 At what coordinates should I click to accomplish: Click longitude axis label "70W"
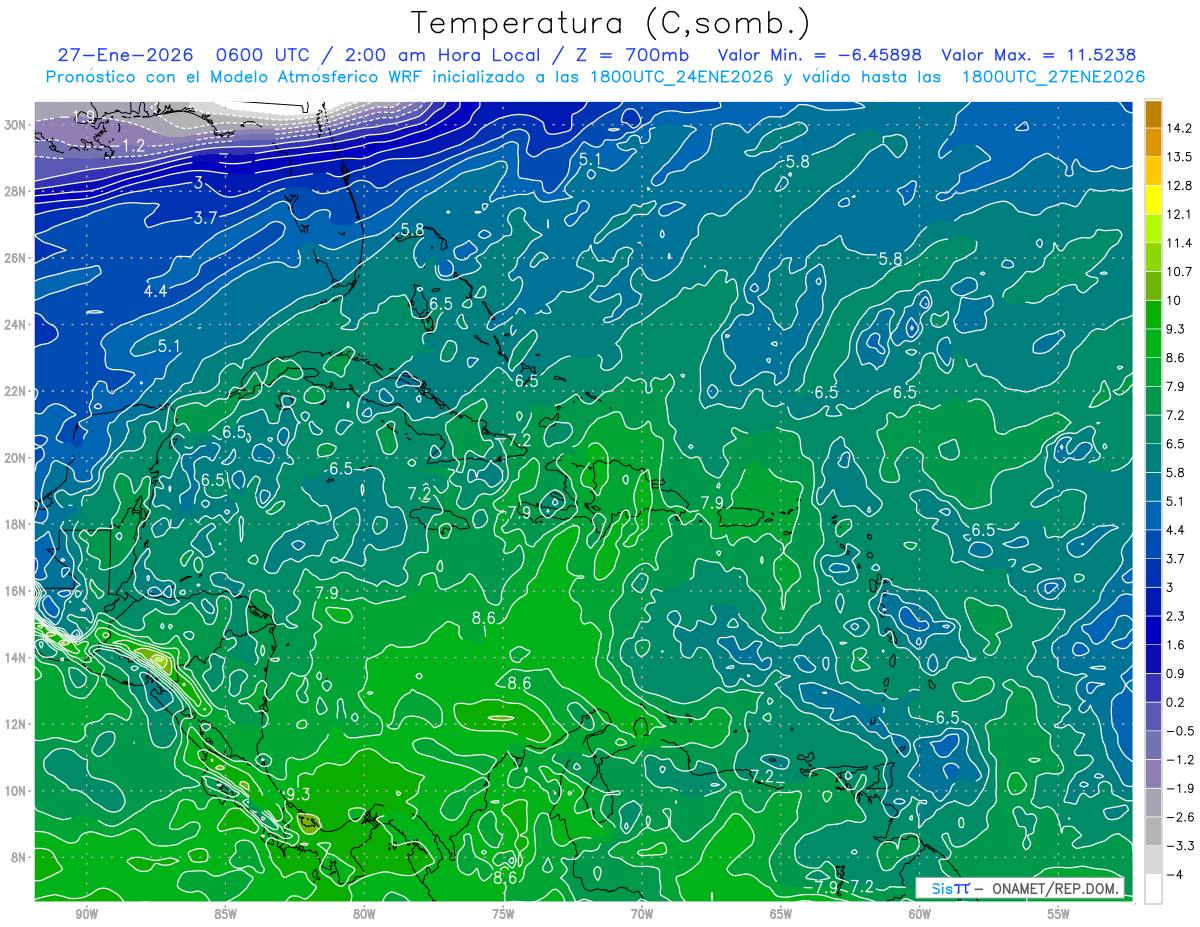pos(642,914)
